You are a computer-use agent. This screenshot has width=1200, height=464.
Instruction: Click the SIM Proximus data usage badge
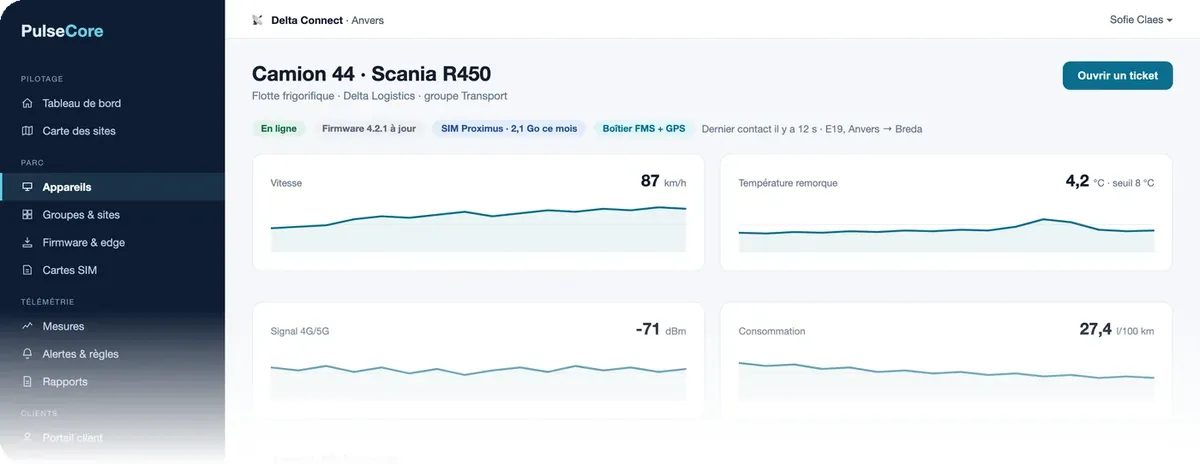(509, 129)
